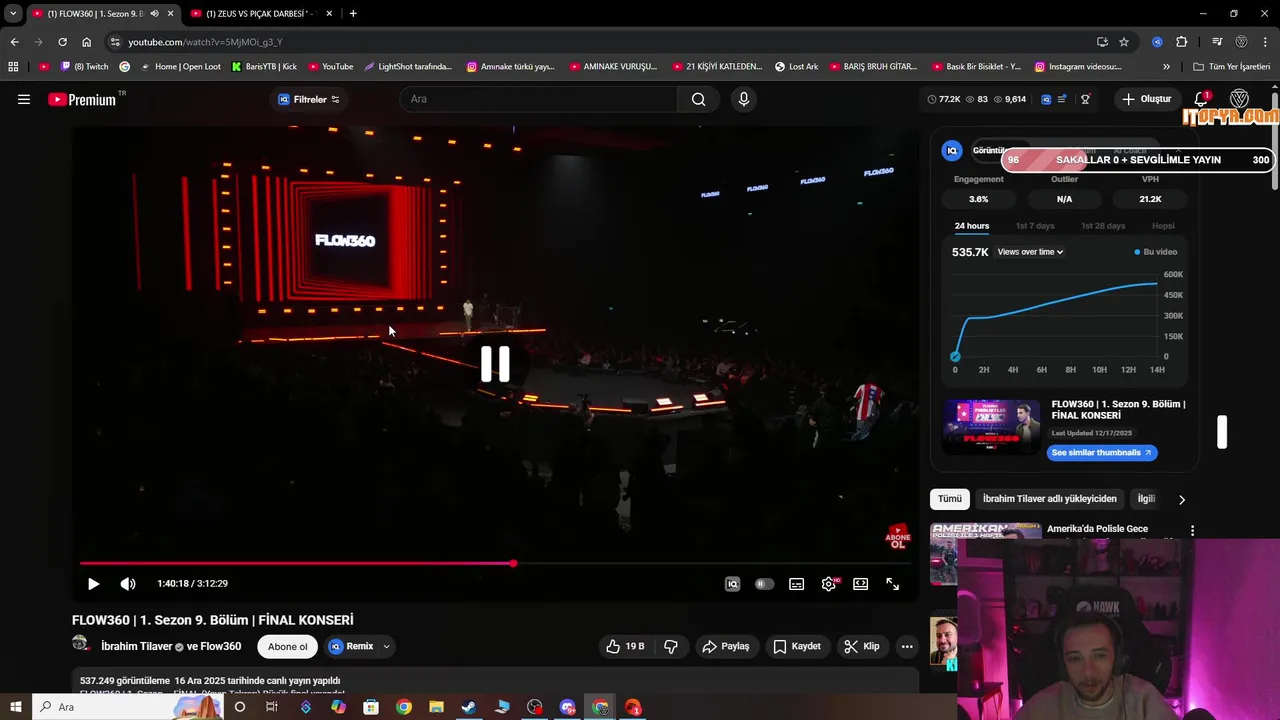Click the search magnifier button

click(698, 99)
